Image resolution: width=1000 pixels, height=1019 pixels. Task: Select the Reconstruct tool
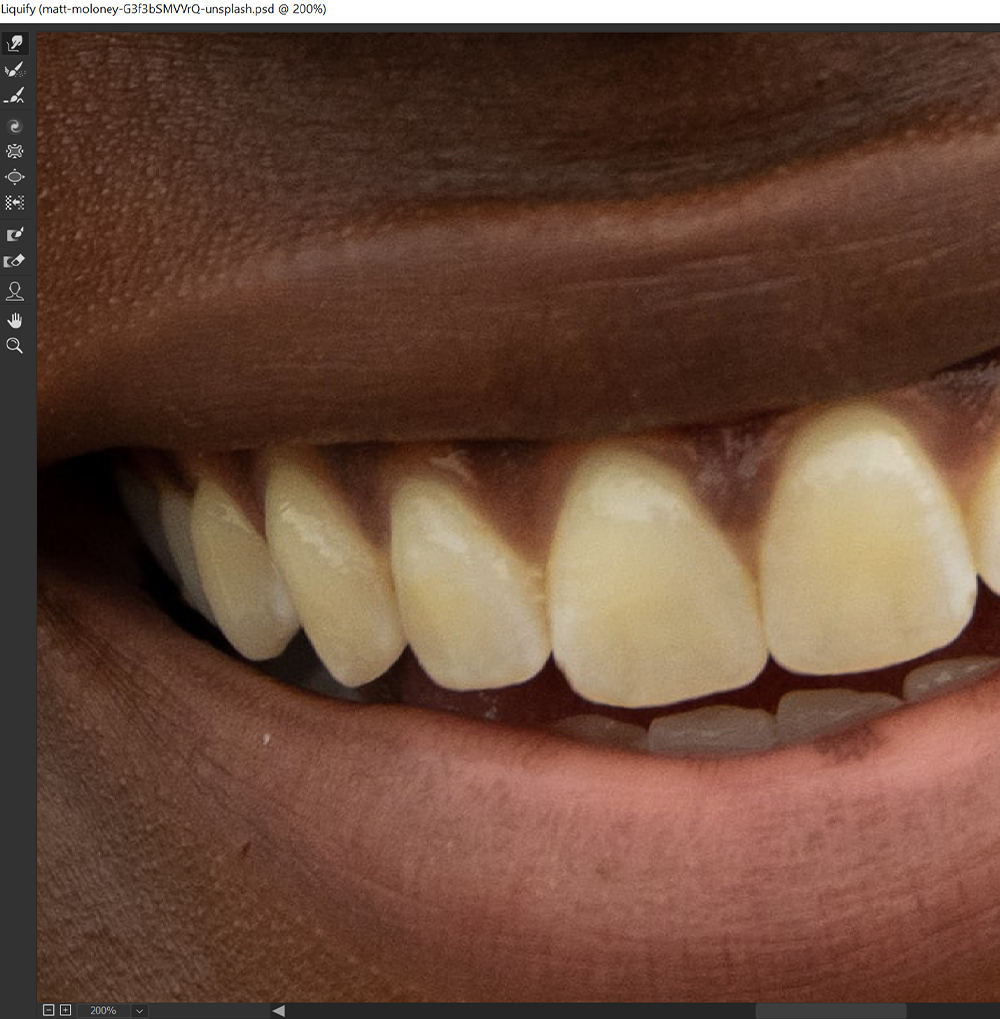point(14,70)
